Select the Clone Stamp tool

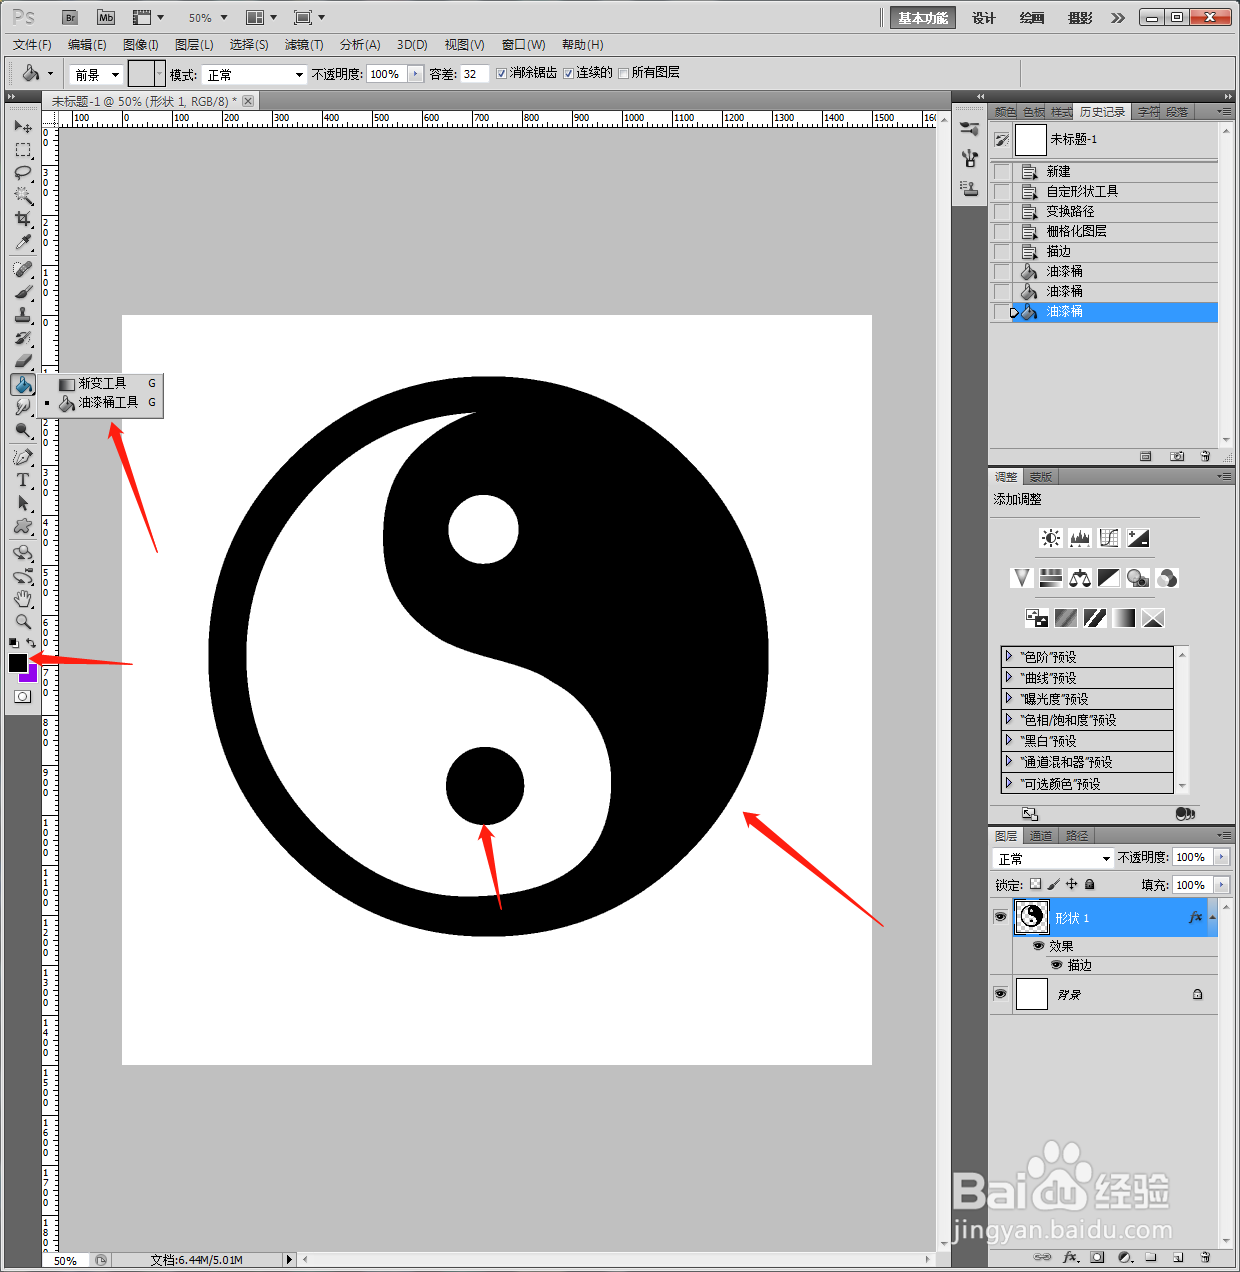pyautogui.click(x=23, y=315)
